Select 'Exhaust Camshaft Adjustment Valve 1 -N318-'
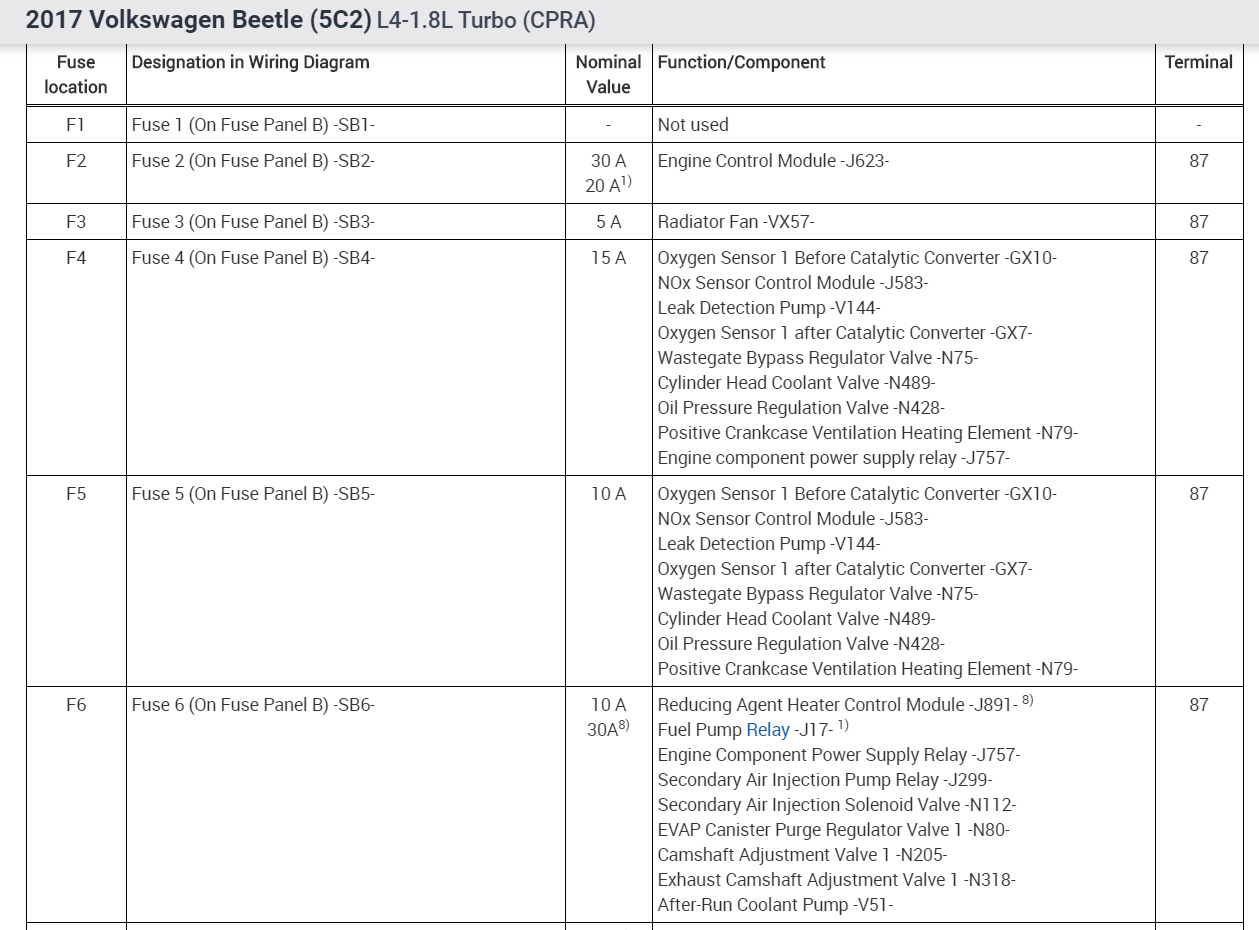The width and height of the screenshot is (1259, 930). (x=836, y=880)
